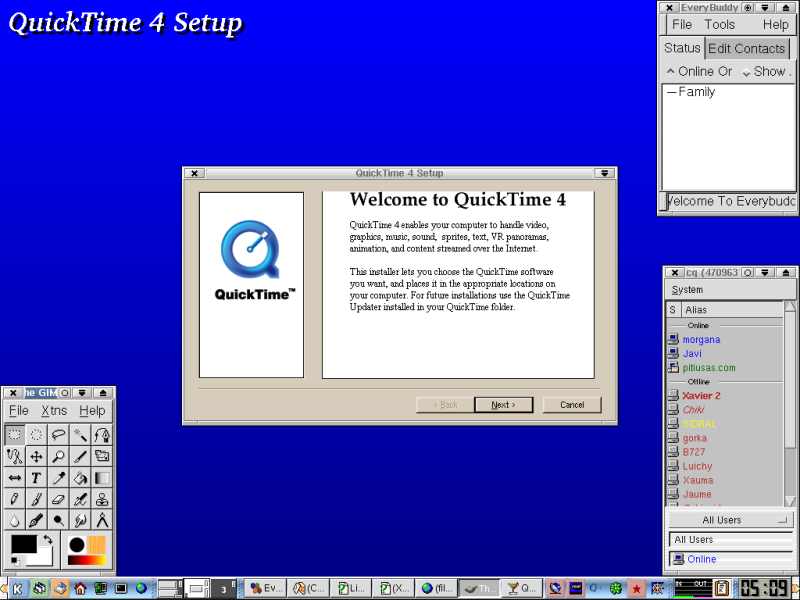This screenshot has width=800, height=600.
Task: Select the Airbrush tool in GIMP
Action: click(80, 499)
